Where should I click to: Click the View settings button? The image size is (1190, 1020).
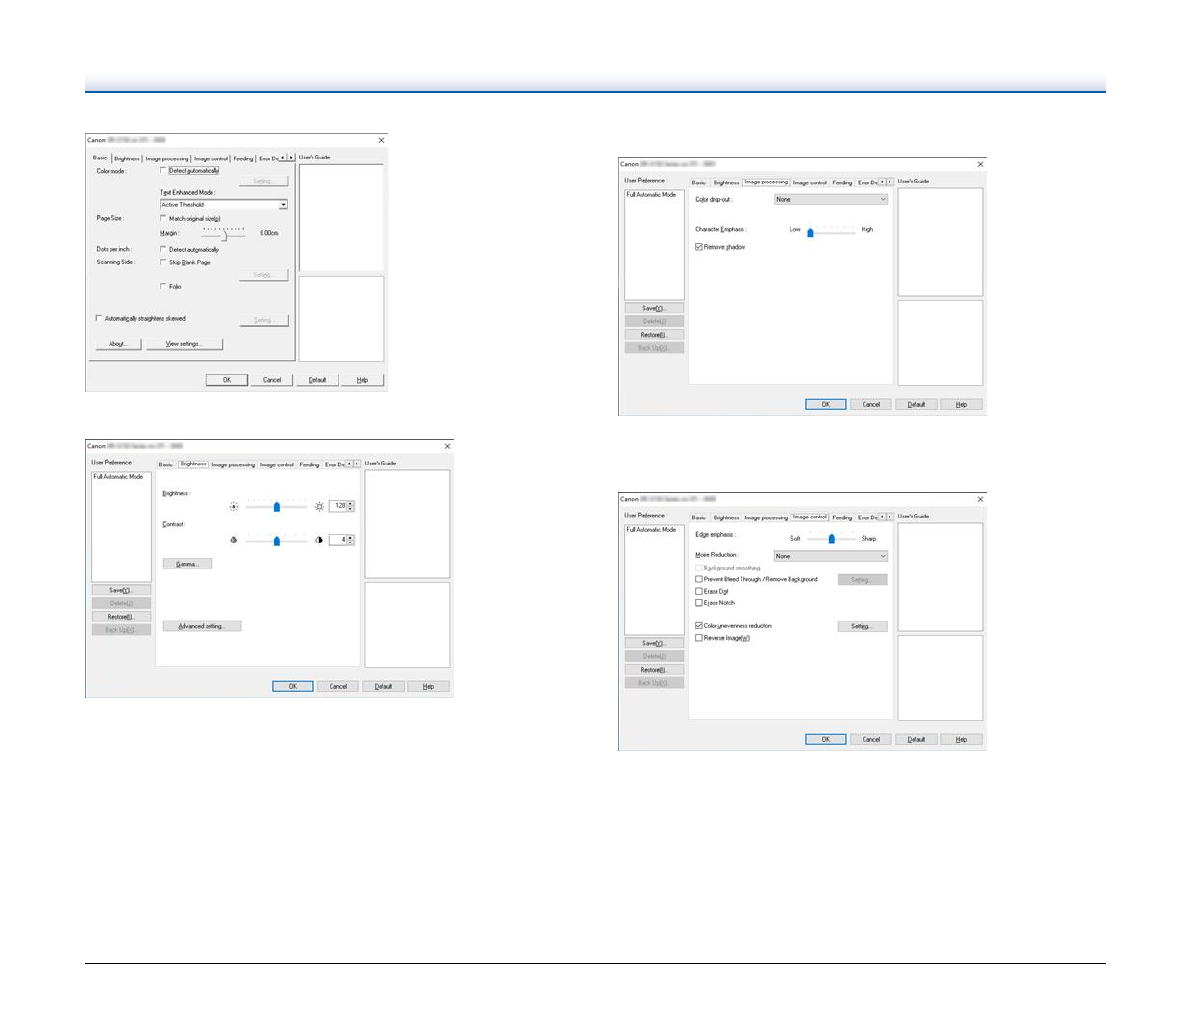184,344
